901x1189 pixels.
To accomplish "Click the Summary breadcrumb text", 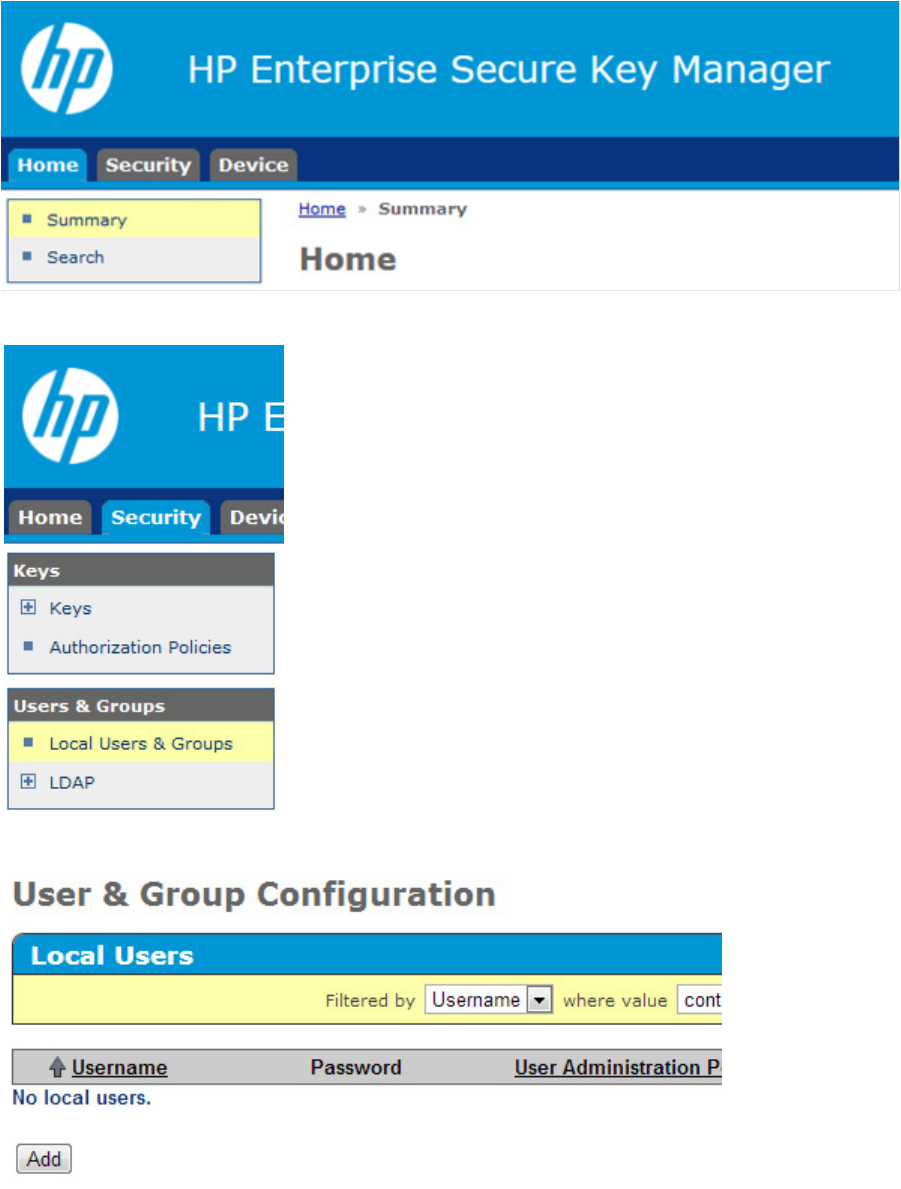I will click(x=422, y=209).
